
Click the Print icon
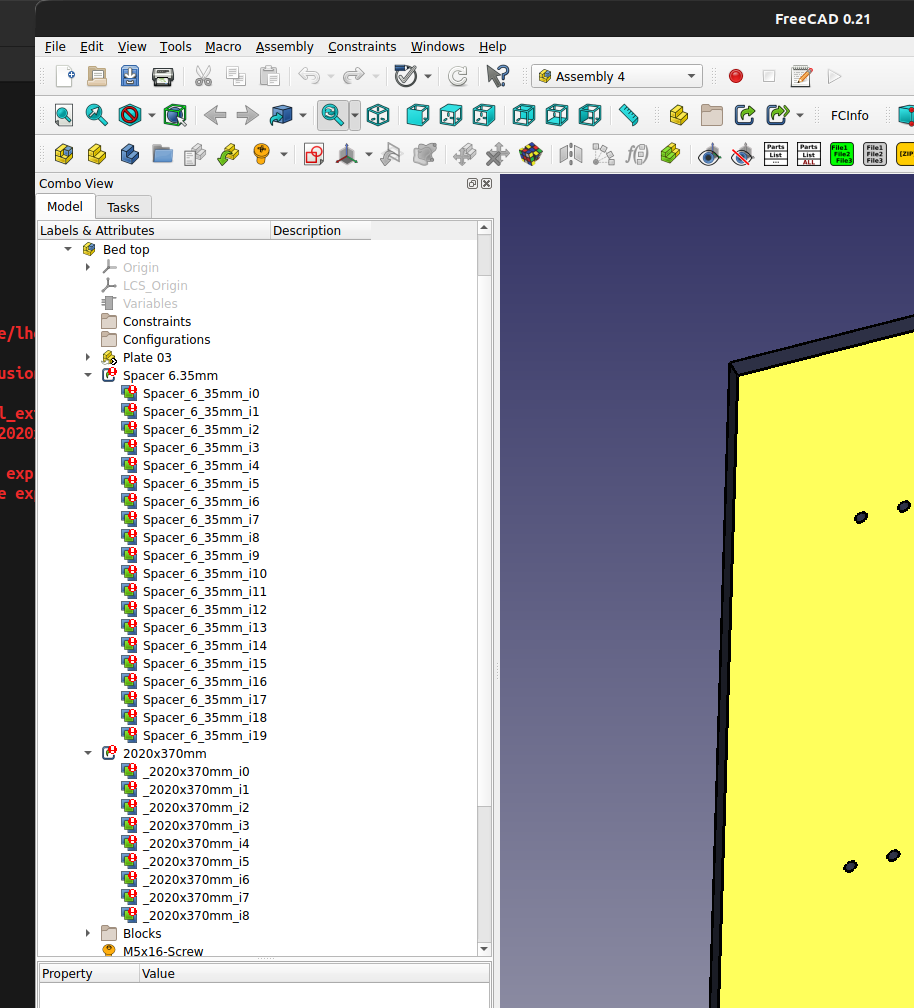tap(163, 76)
